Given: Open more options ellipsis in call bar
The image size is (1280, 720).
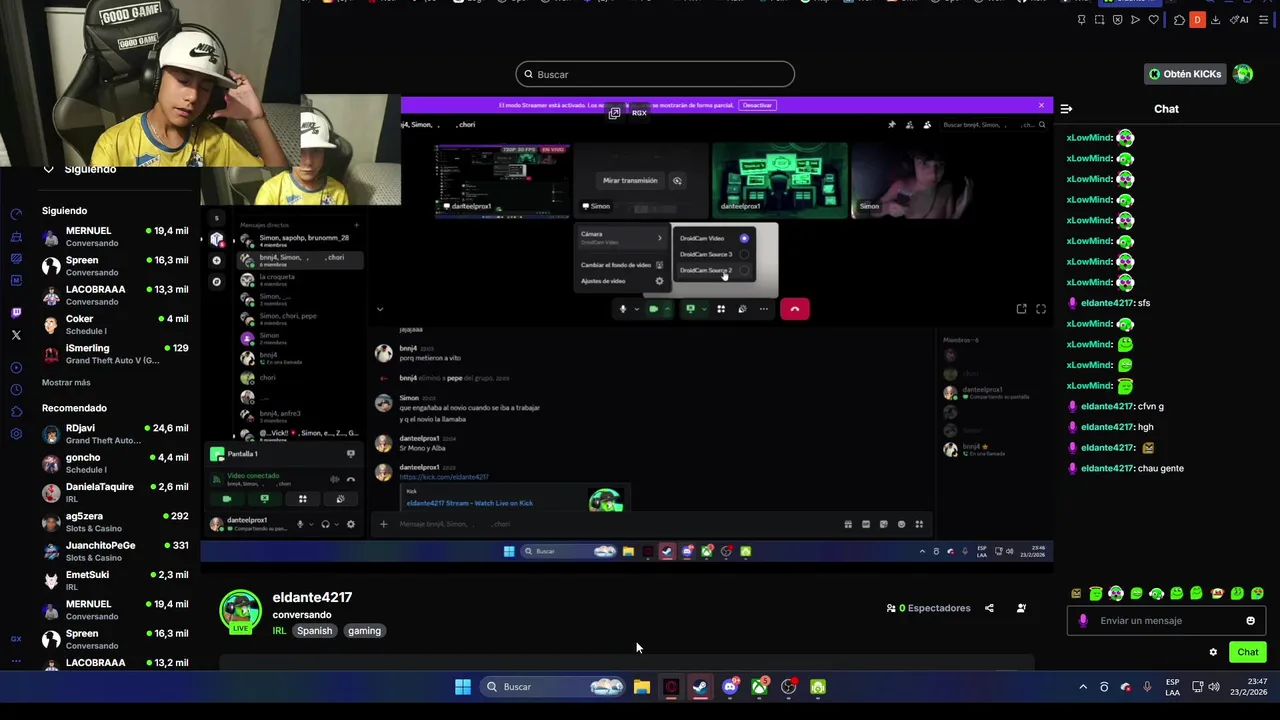Looking at the screenshot, I should [x=764, y=309].
